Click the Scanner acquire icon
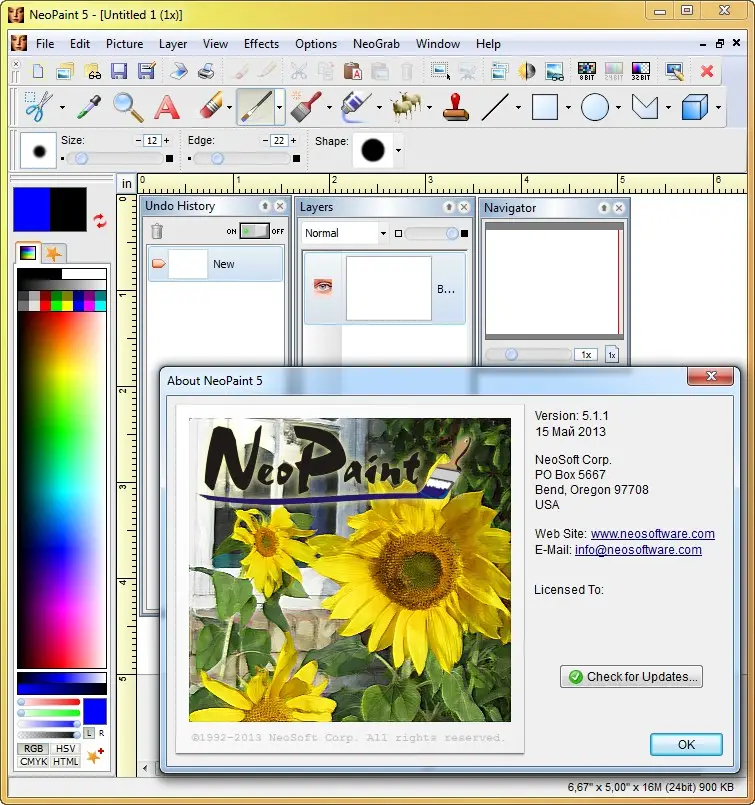The image size is (755, 805). [179, 71]
